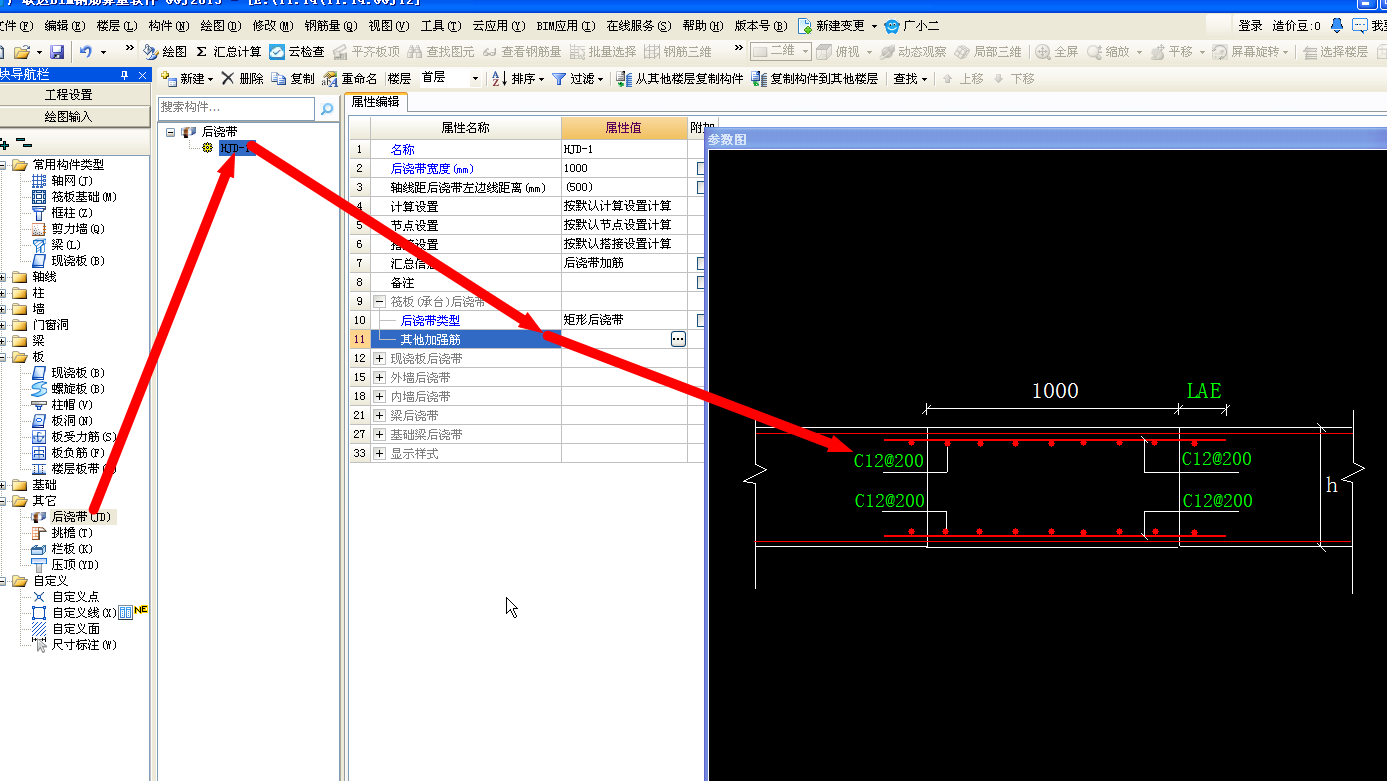1387x781 pixels.
Task: Toggle checkbox for 轴线距后浇带左边线距离 row
Action: (x=701, y=187)
